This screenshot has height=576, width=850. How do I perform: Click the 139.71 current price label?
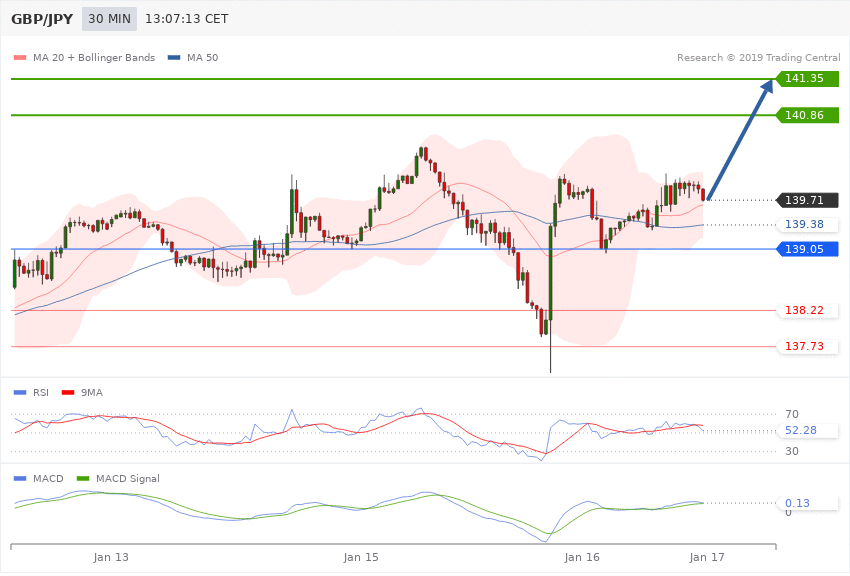807,200
